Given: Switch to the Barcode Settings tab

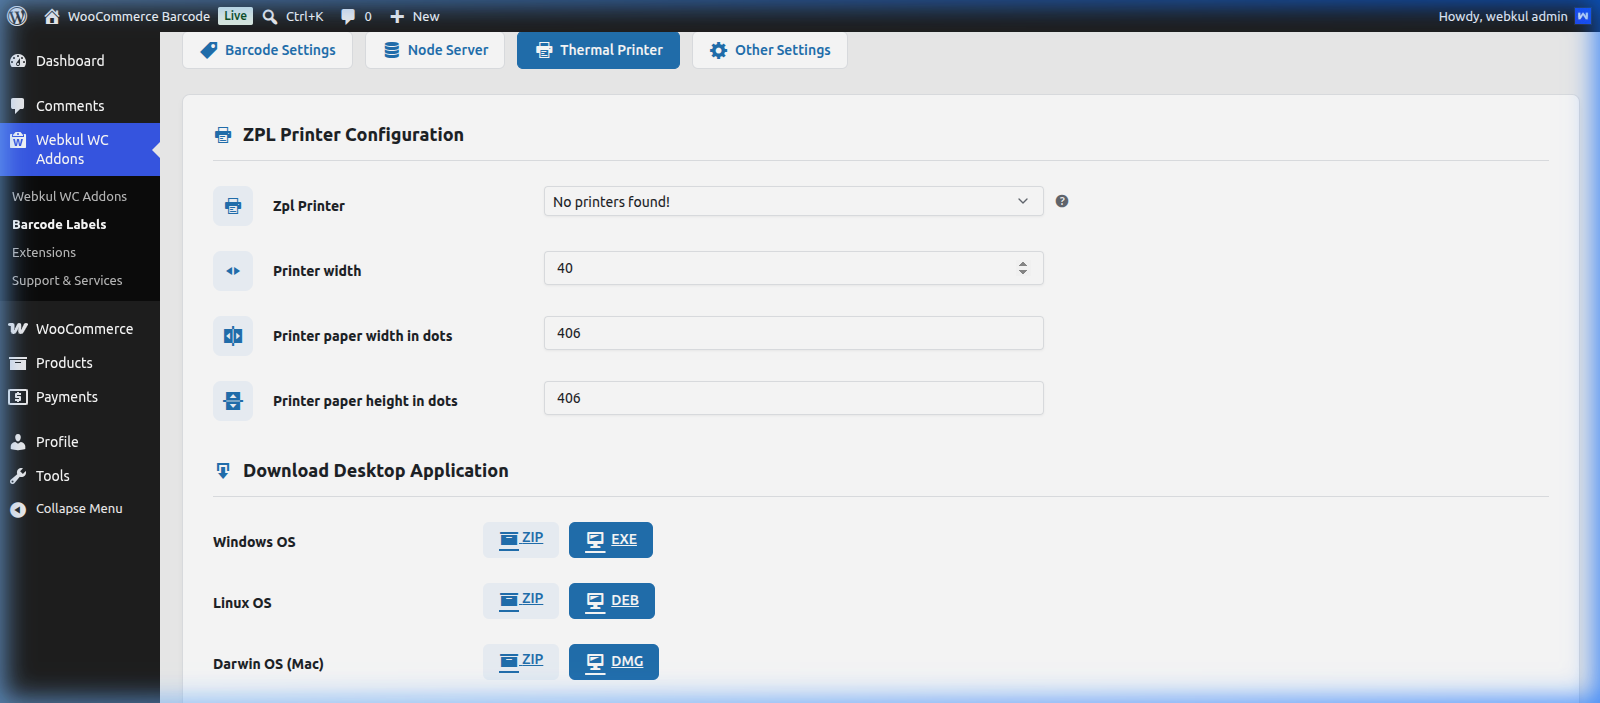Looking at the screenshot, I should (268, 50).
